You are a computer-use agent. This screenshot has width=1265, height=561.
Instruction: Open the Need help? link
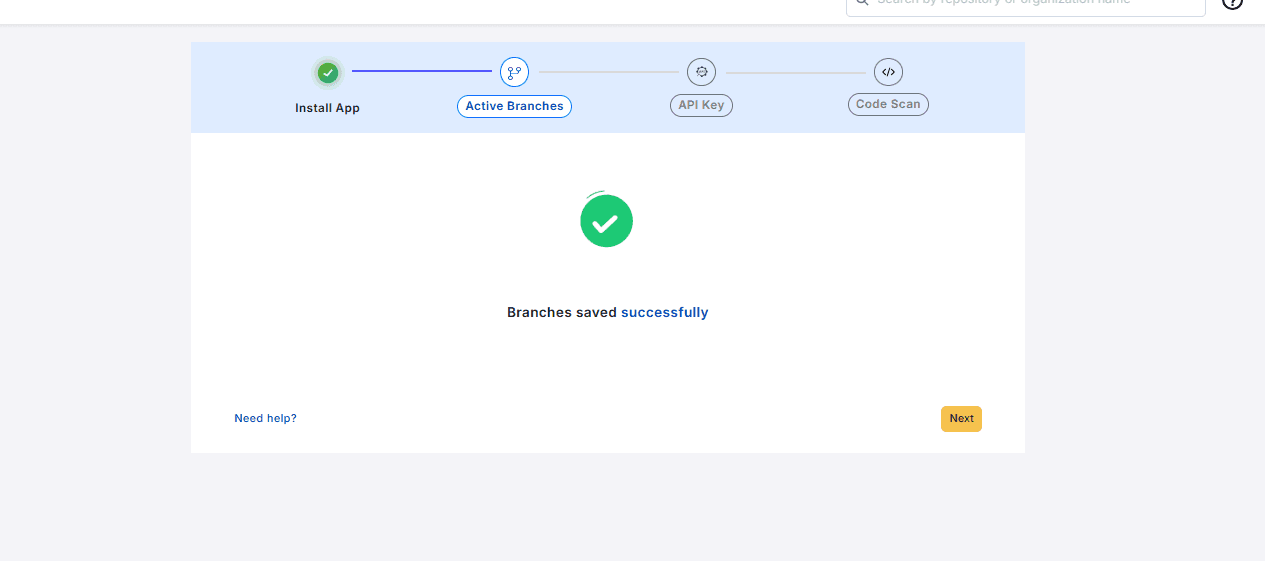tap(265, 418)
